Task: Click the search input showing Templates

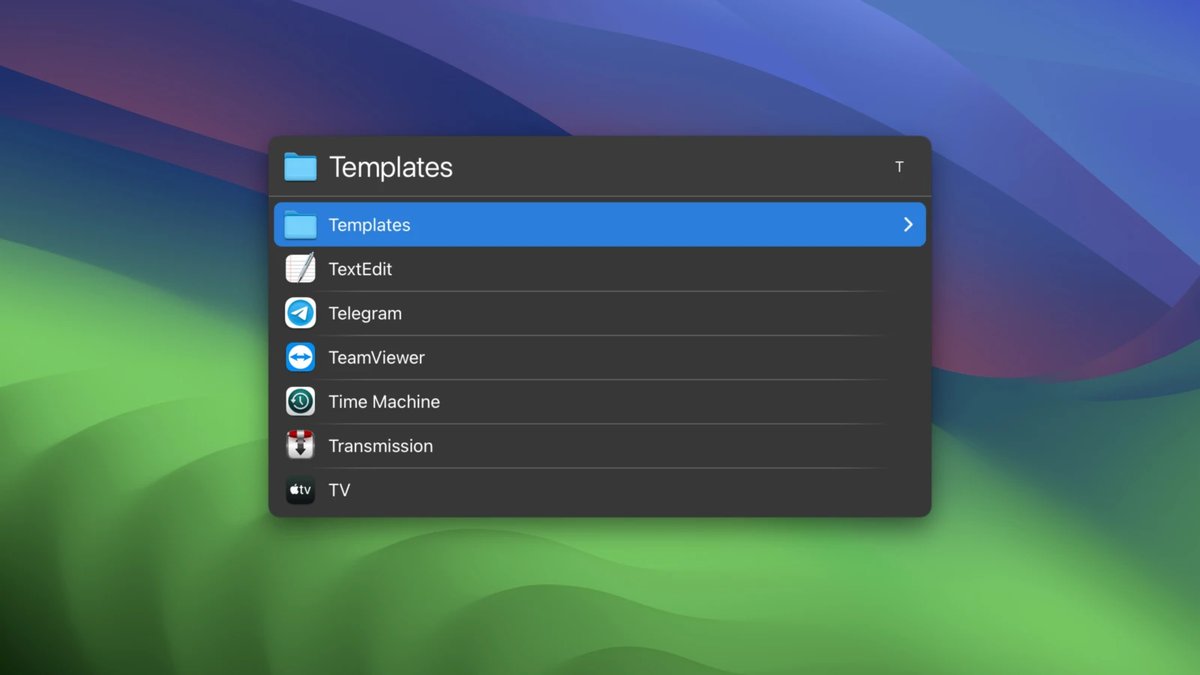Action: pyautogui.click(x=500, y=166)
